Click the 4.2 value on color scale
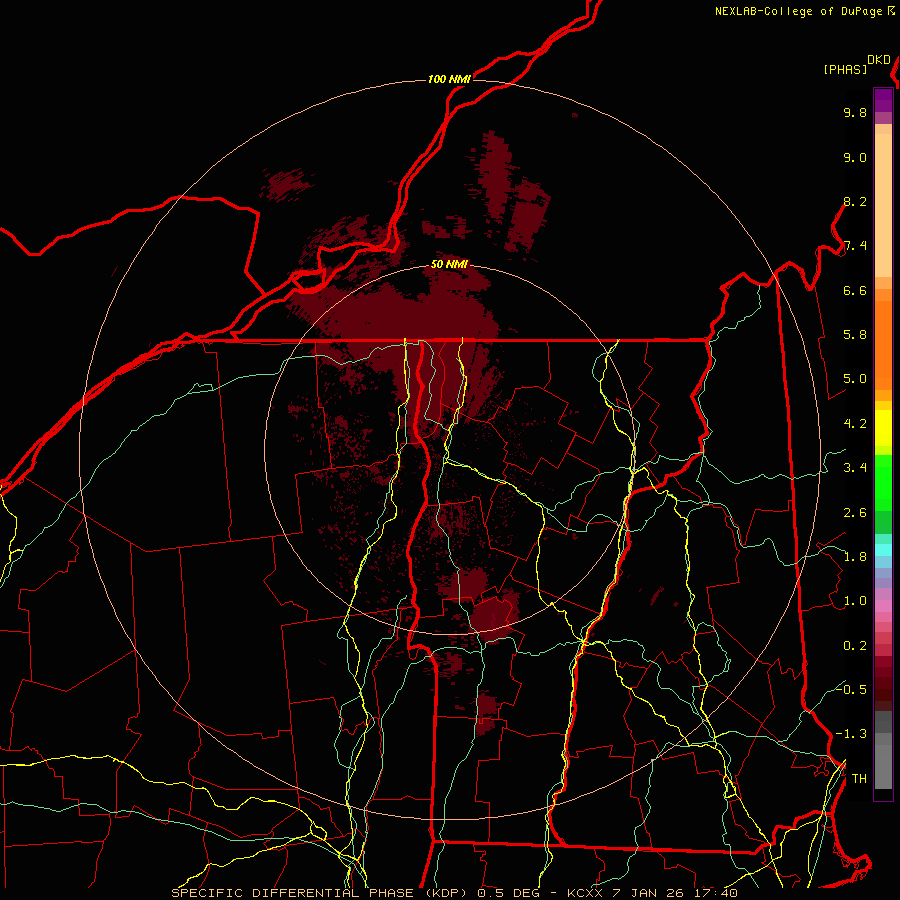 [855, 424]
